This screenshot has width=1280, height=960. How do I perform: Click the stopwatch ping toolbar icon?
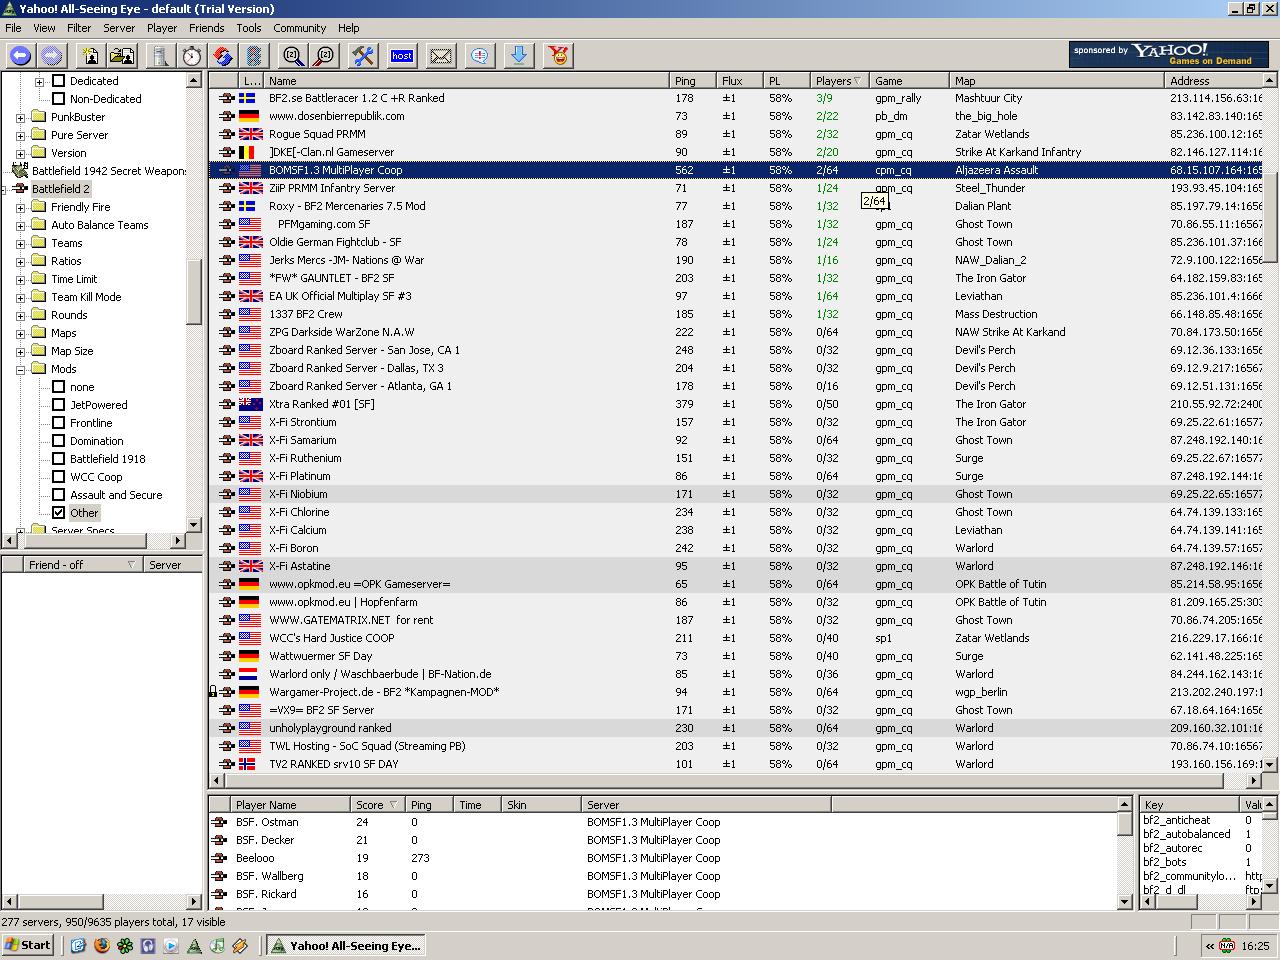click(x=192, y=56)
